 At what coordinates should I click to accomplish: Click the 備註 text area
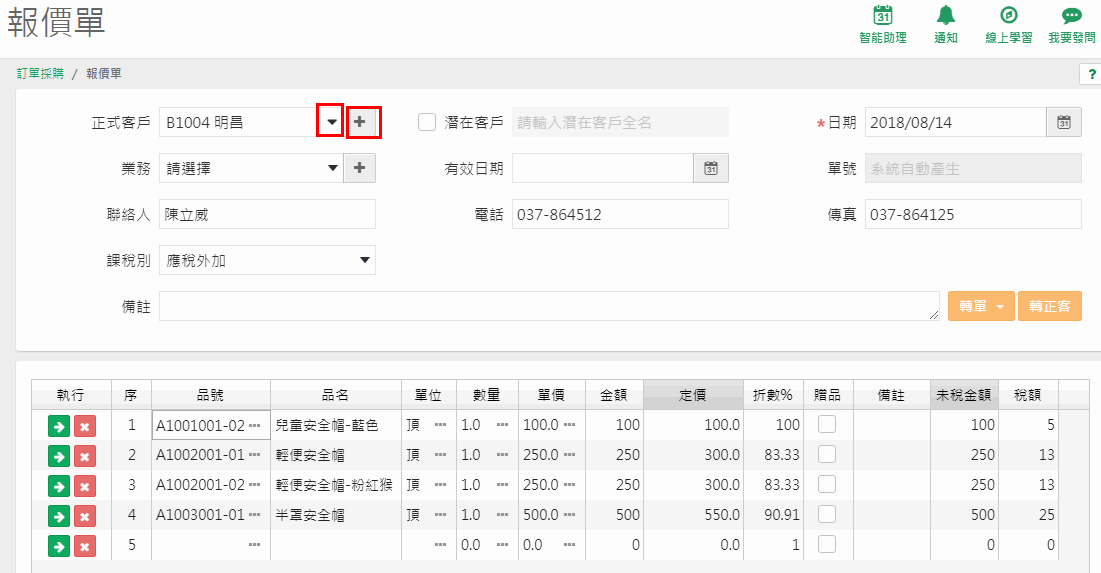(x=549, y=306)
